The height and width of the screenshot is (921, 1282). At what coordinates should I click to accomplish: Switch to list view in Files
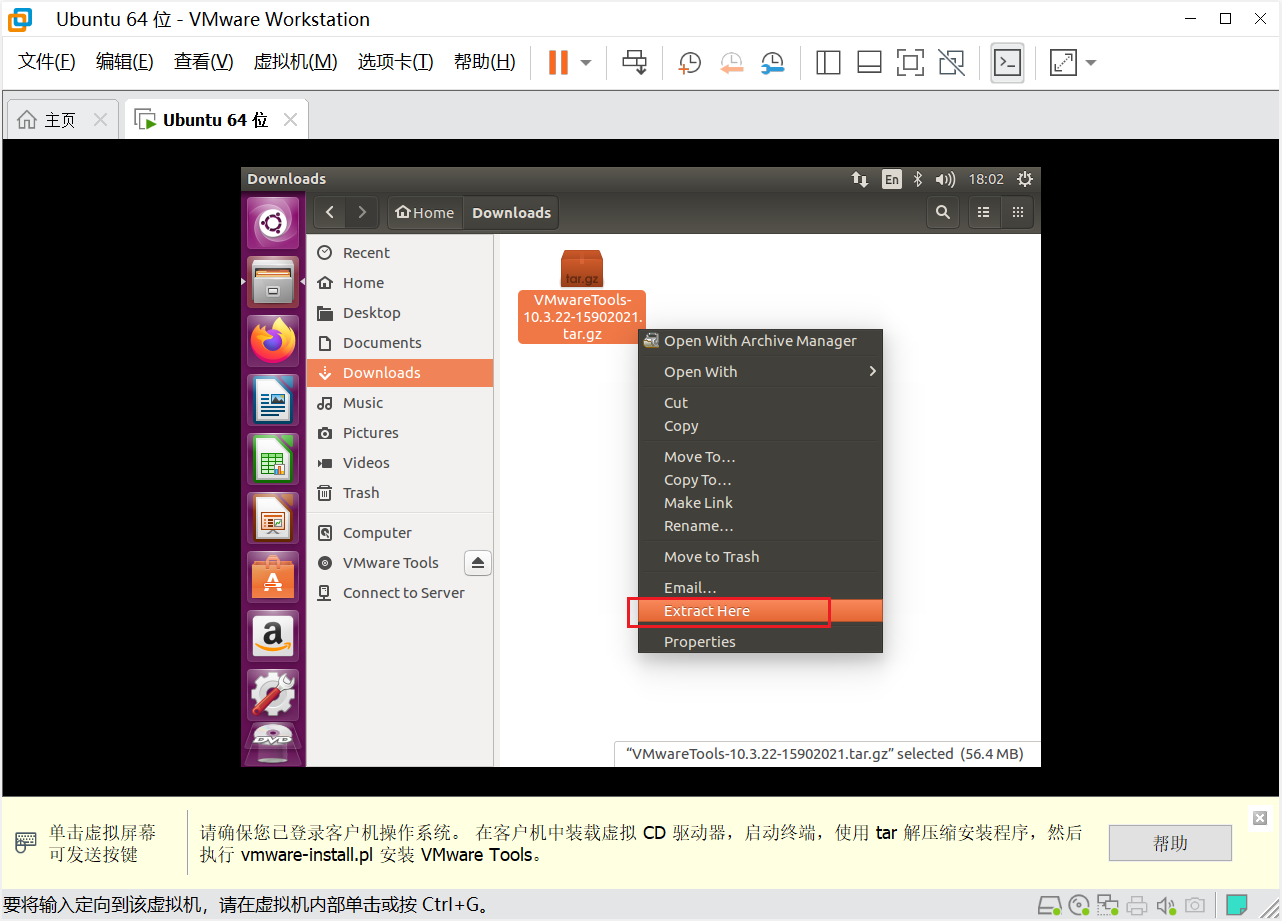click(983, 212)
